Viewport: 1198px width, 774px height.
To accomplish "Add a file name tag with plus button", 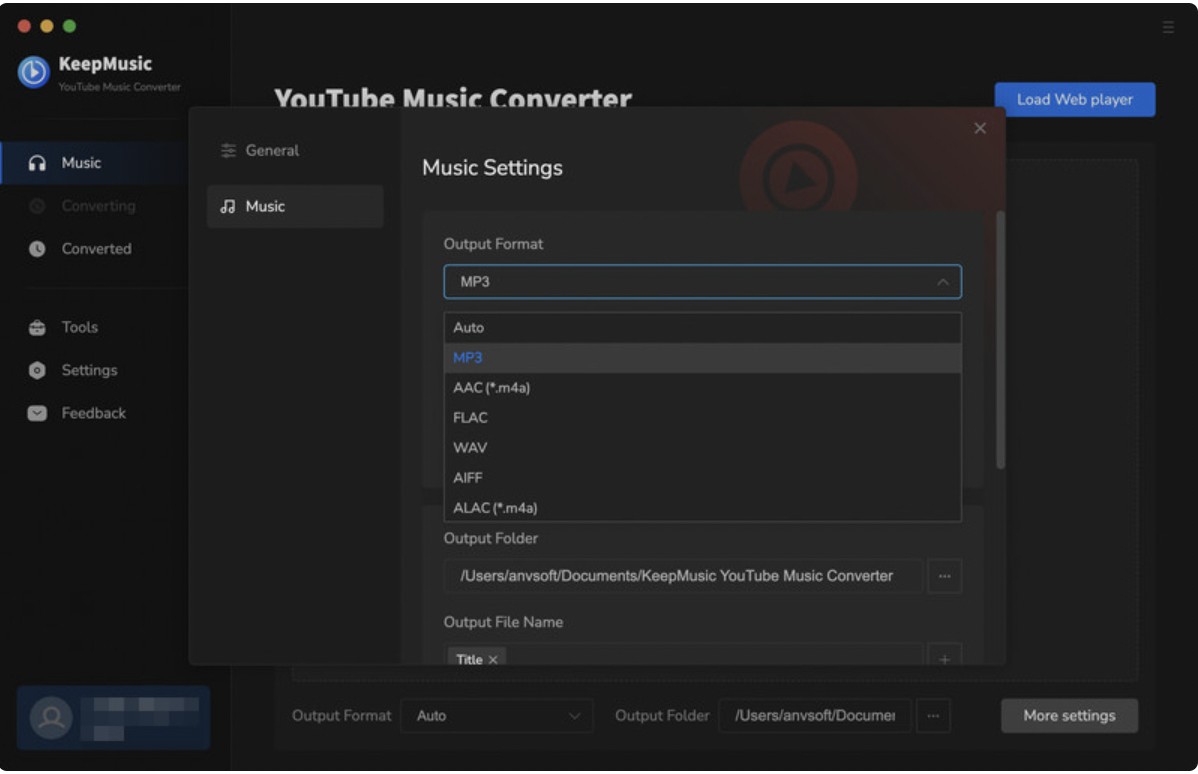I will (944, 658).
